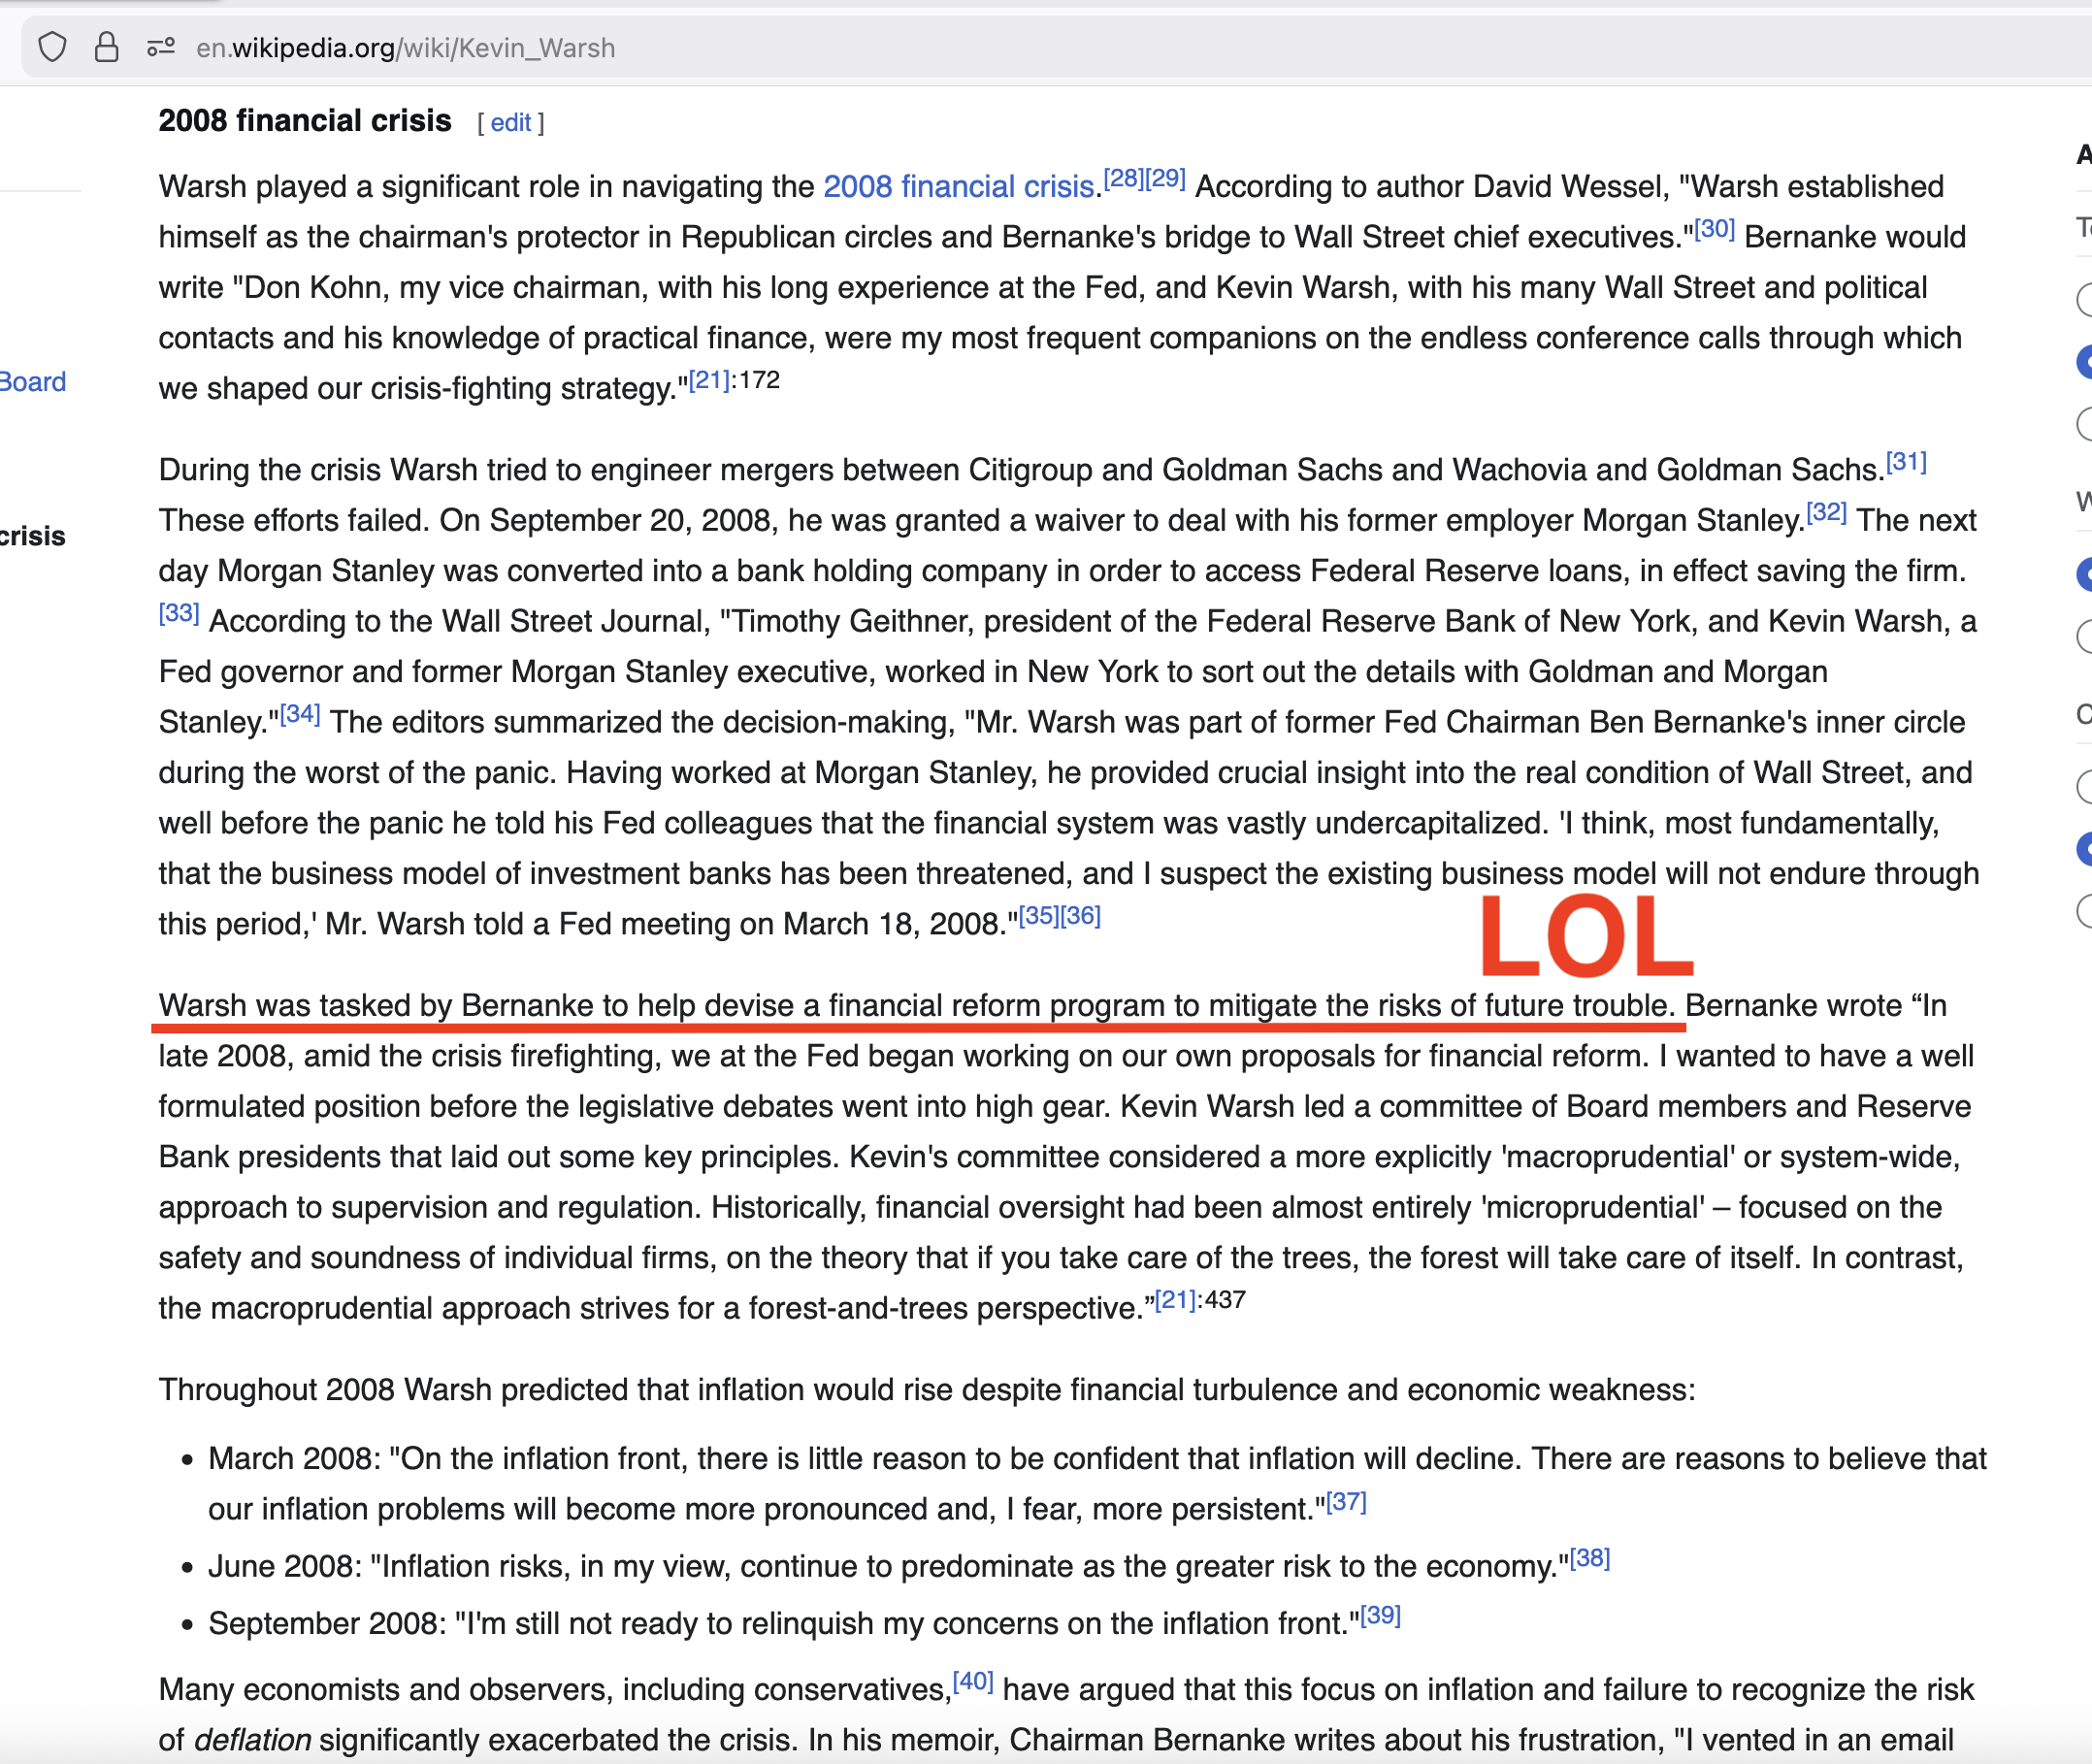
Task: Click footnote 31 after Goldman Sachs
Action: point(1906,462)
